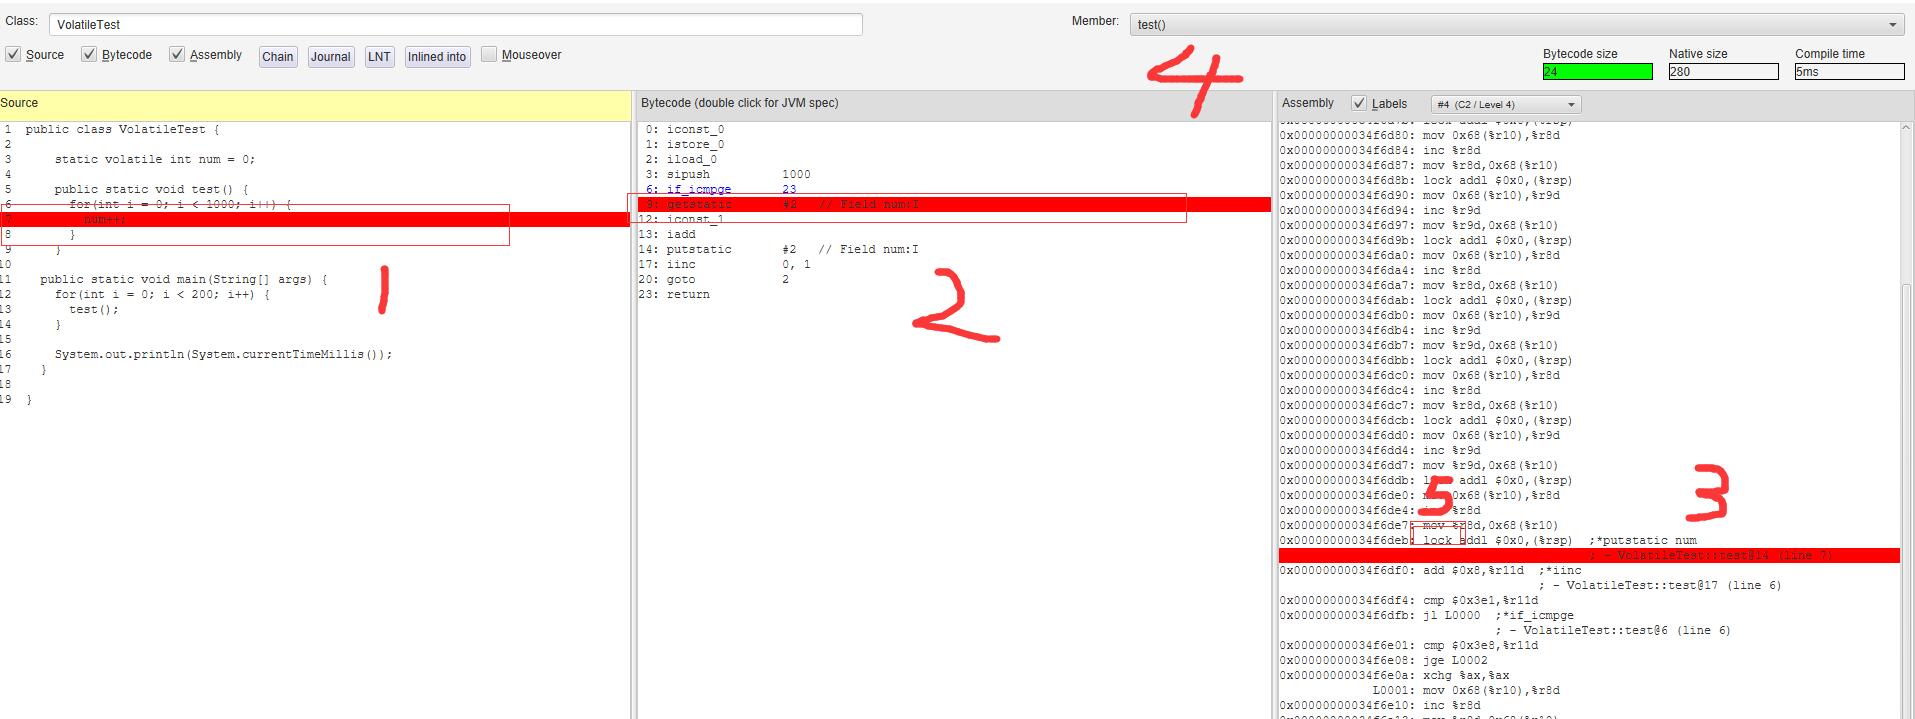Select bytecode line '12: iconst_1'
Viewport: 1915px width, 719px height.
coord(682,219)
